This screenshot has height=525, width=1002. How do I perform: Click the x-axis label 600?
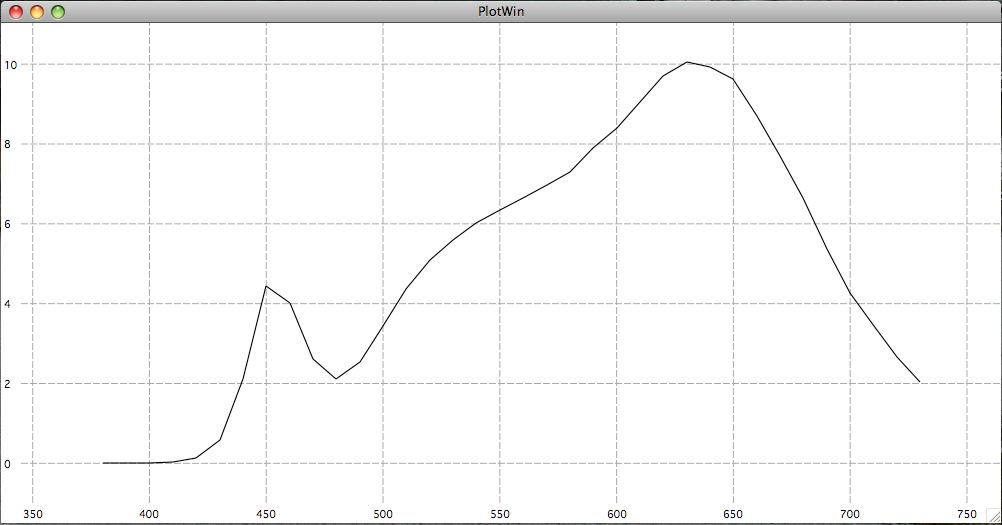(617, 514)
